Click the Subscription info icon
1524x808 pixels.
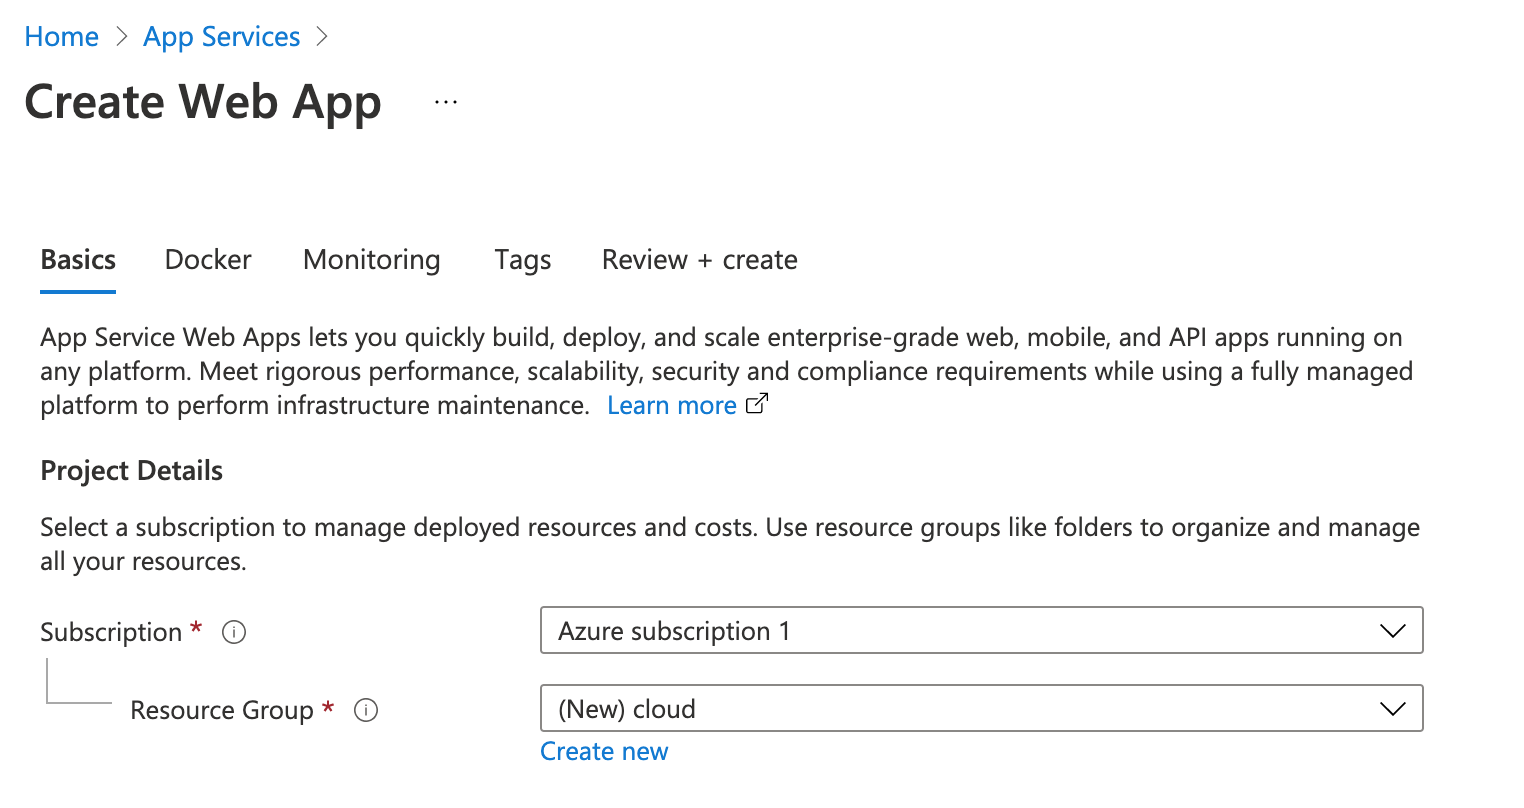point(234,632)
